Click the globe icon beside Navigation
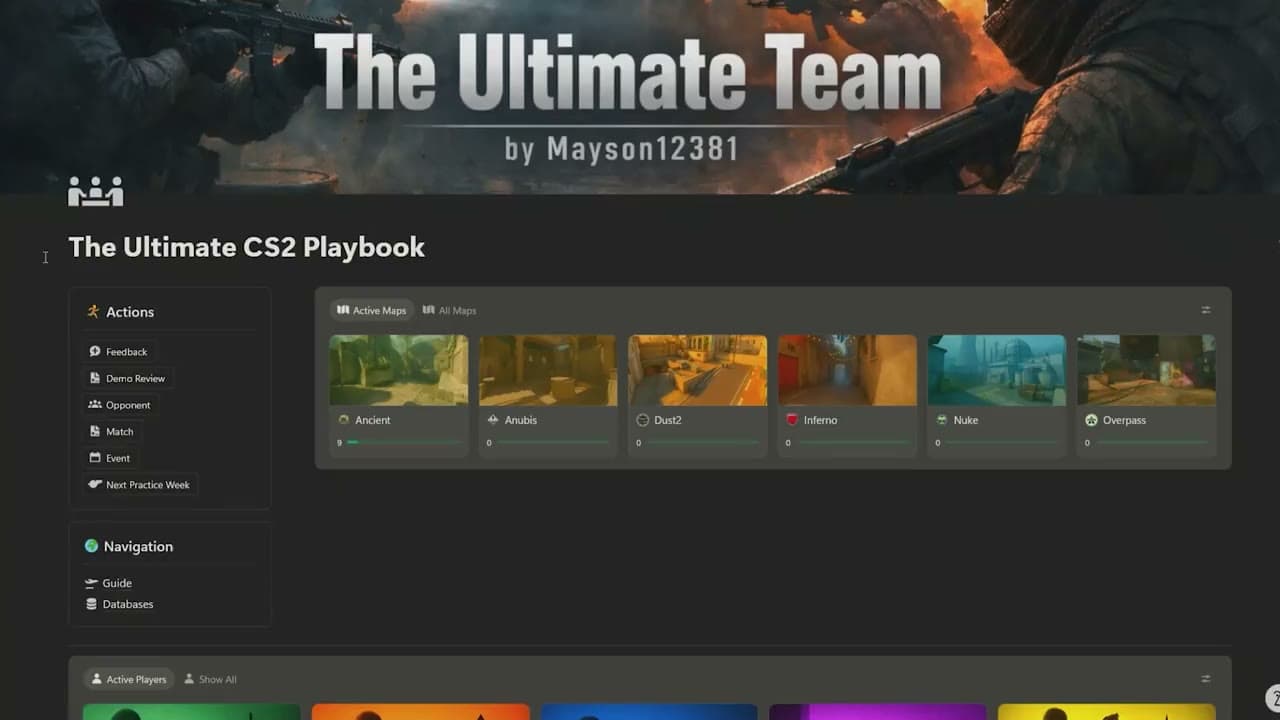Screen dimensions: 1280x720 (x=92, y=546)
